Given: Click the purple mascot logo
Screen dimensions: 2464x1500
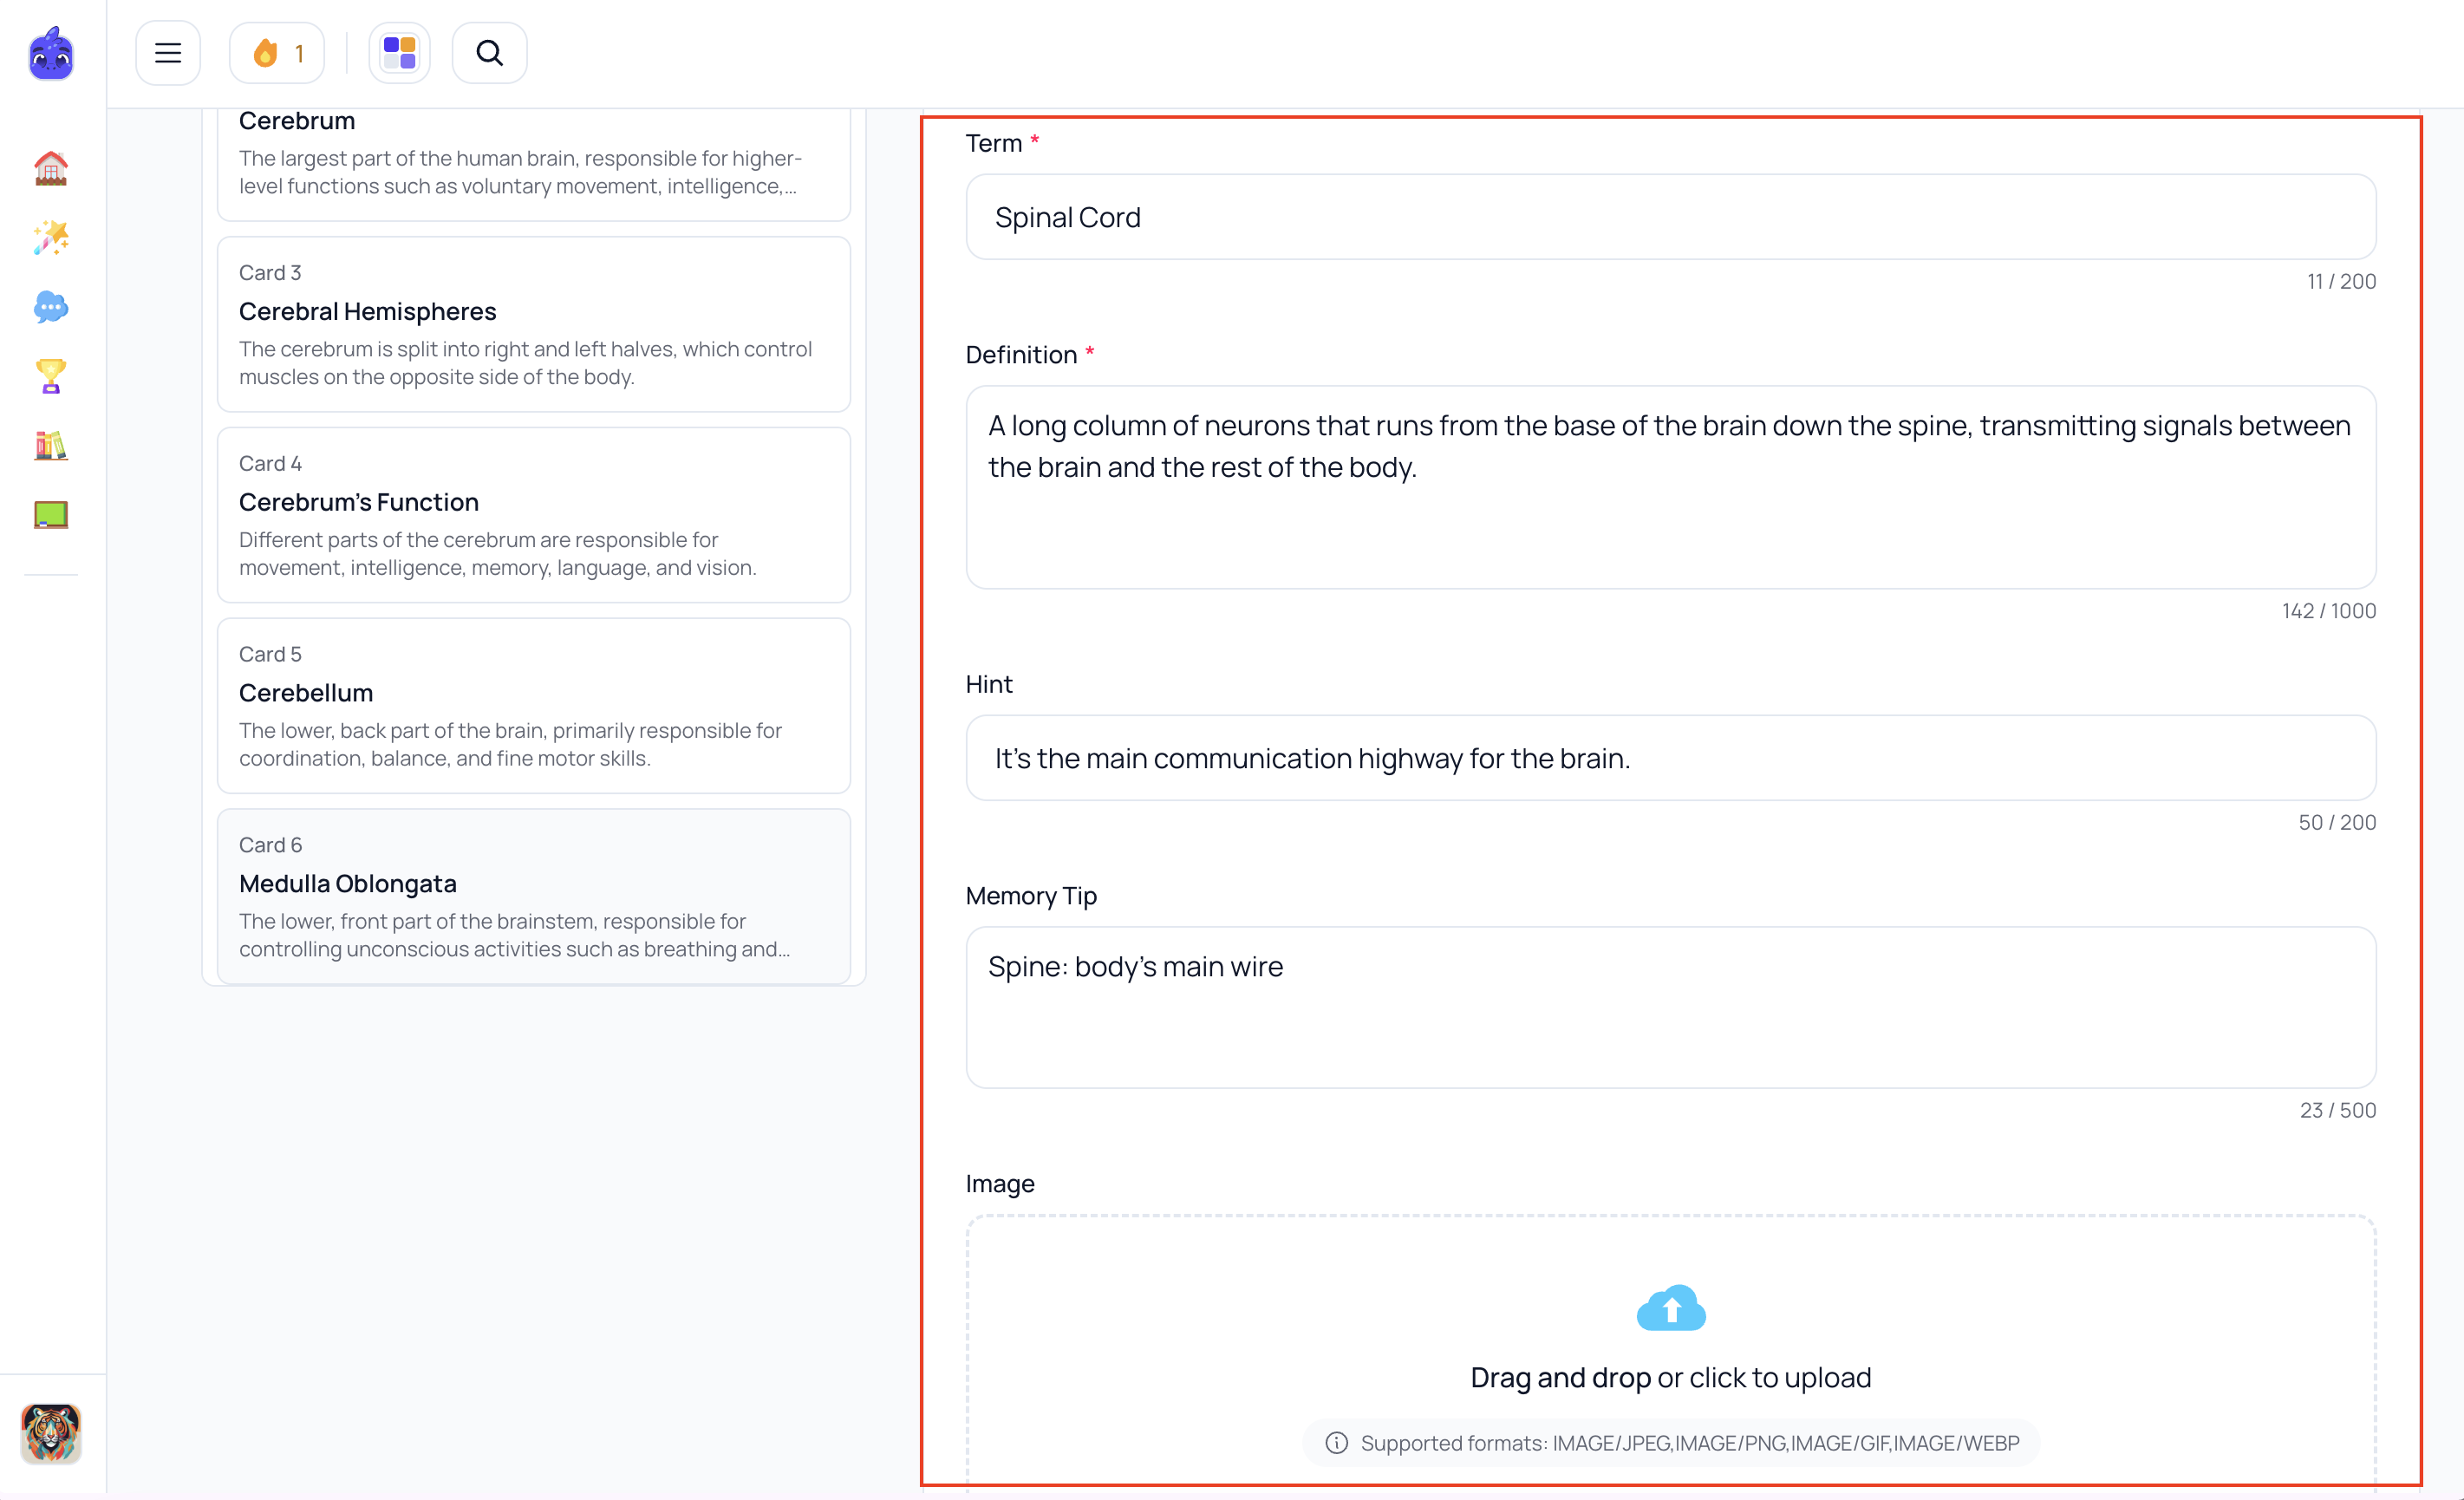Looking at the screenshot, I should pyautogui.click(x=51, y=53).
